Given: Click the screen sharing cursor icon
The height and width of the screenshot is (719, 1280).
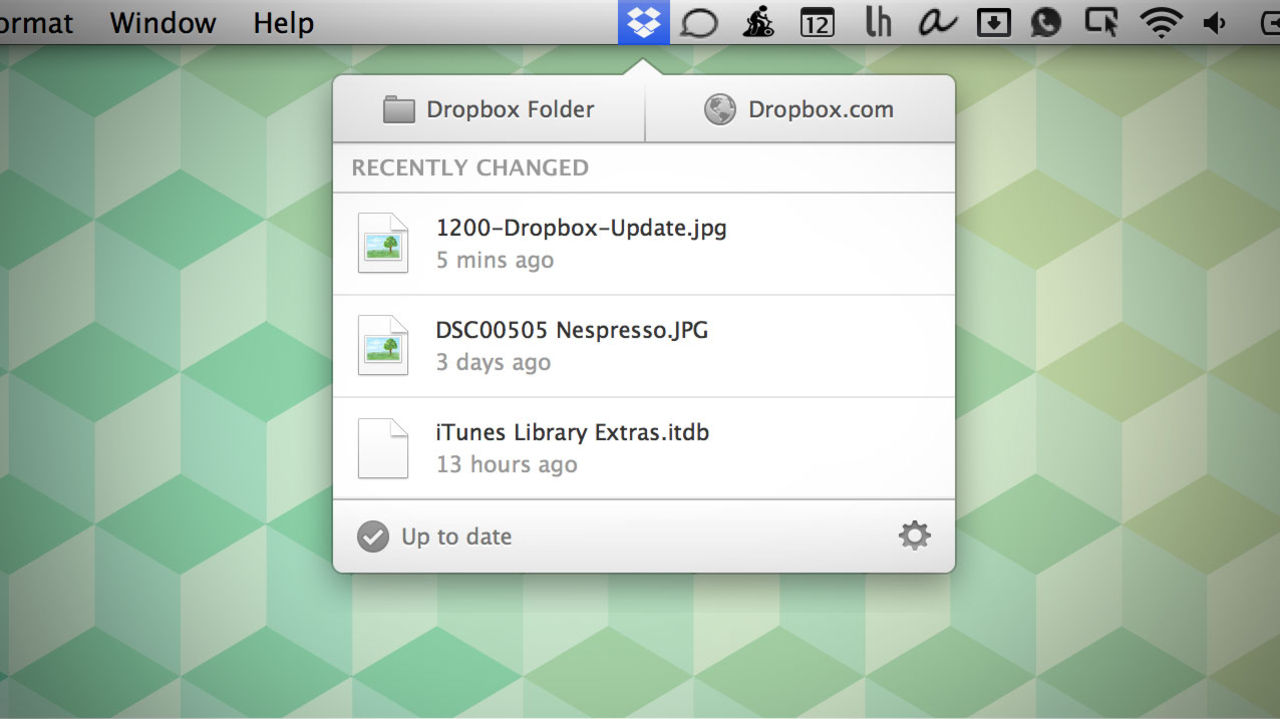Looking at the screenshot, I should [x=1101, y=22].
